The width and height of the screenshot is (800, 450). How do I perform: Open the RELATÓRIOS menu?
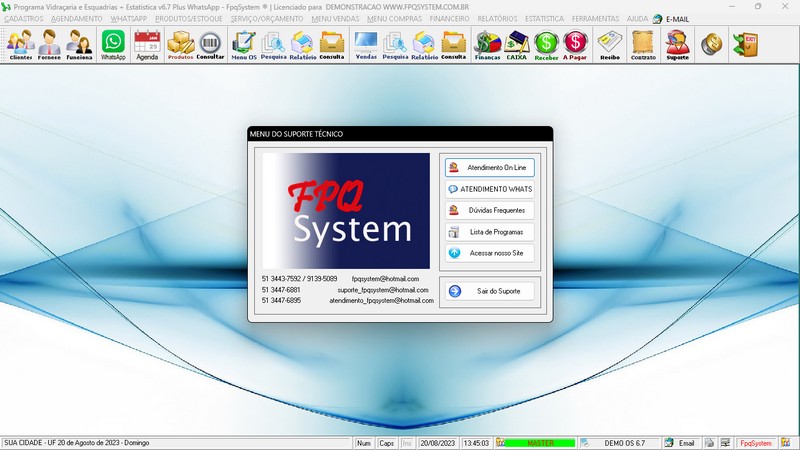tap(497, 19)
